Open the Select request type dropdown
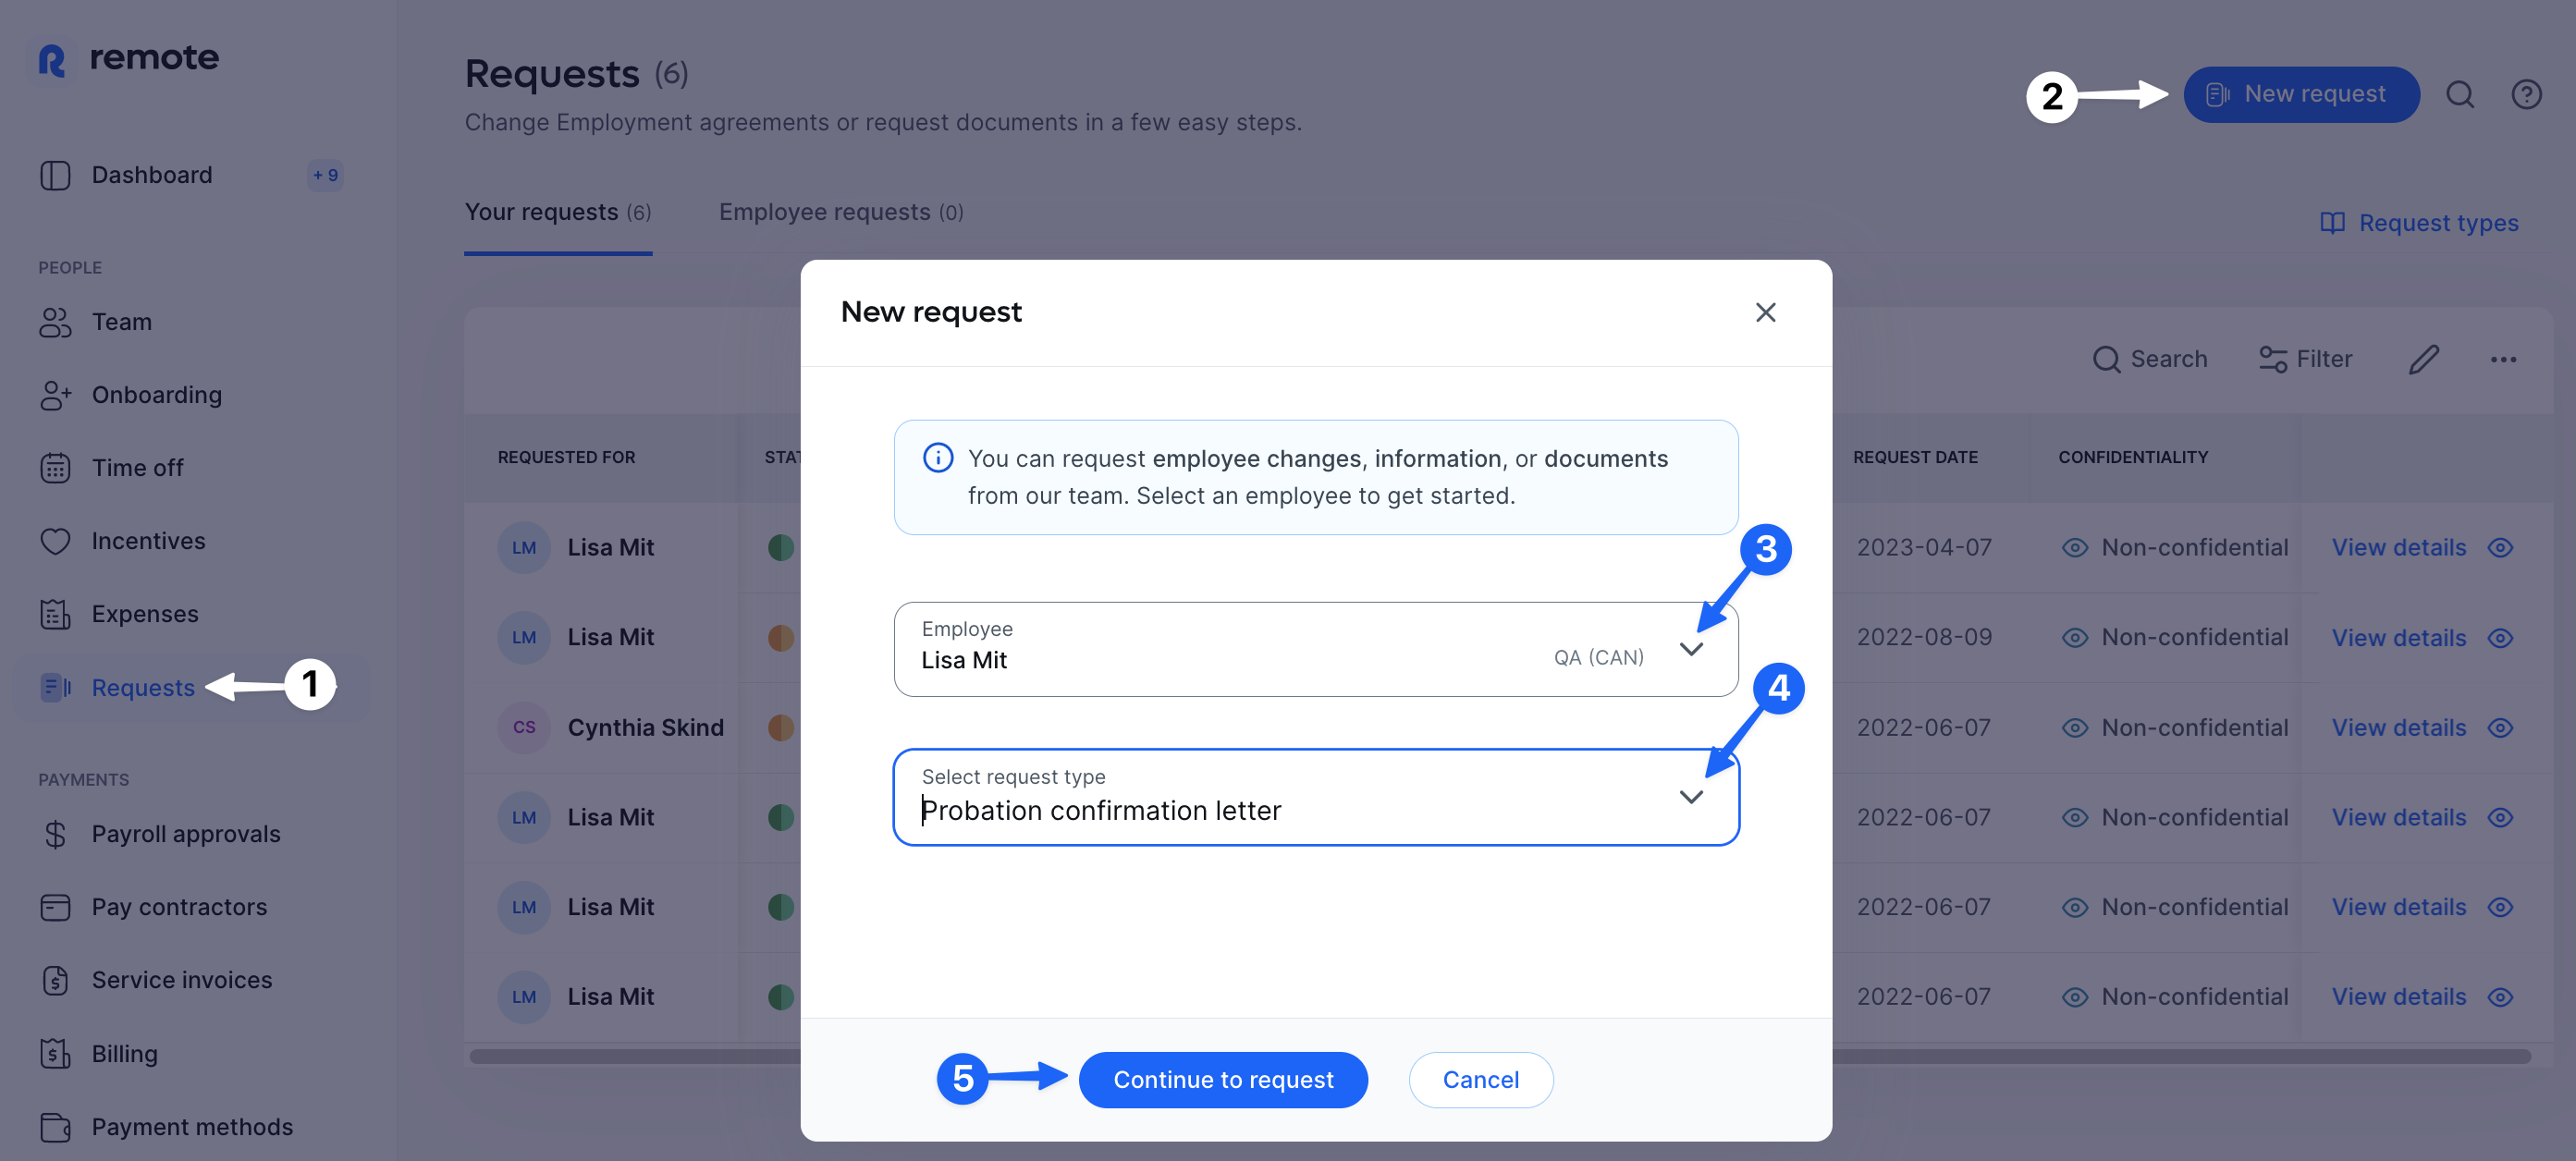Viewport: 2576px width, 1161px height. [x=1692, y=797]
